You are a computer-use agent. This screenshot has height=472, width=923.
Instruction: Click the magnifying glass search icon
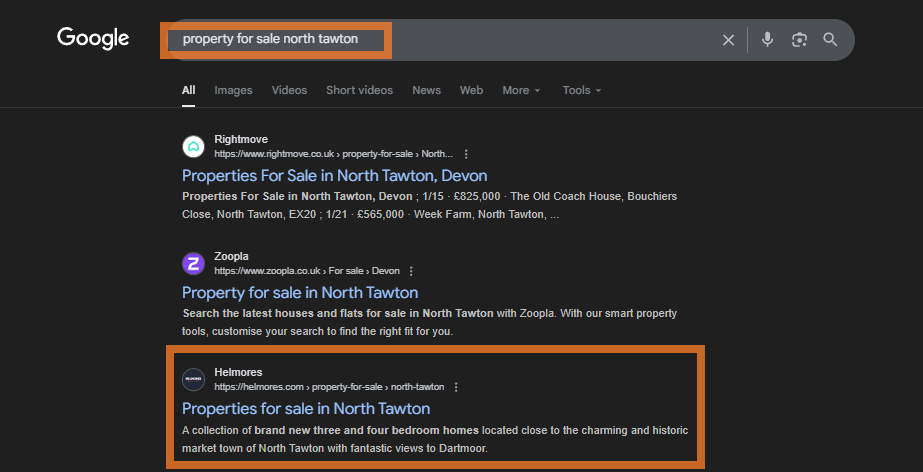830,40
